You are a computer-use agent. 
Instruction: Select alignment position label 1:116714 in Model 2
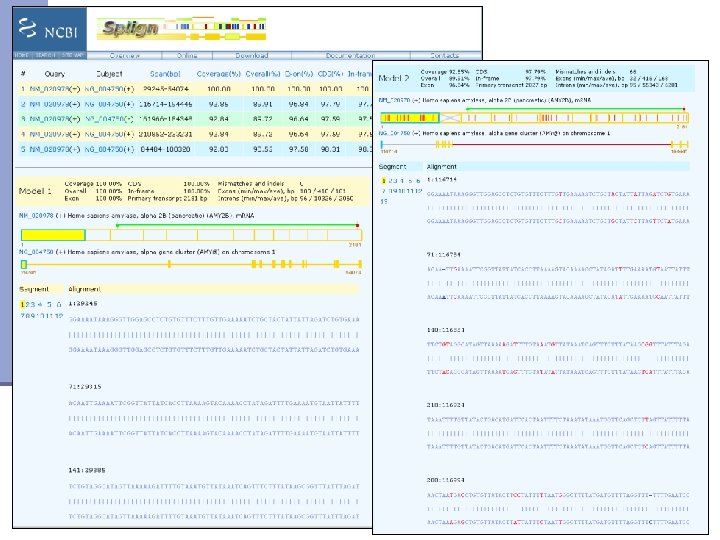441,180
